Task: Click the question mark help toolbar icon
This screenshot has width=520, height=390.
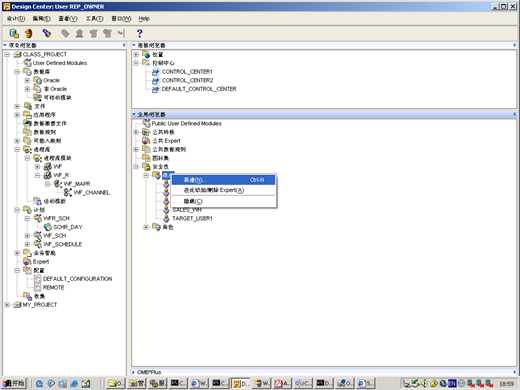Action: [139, 33]
